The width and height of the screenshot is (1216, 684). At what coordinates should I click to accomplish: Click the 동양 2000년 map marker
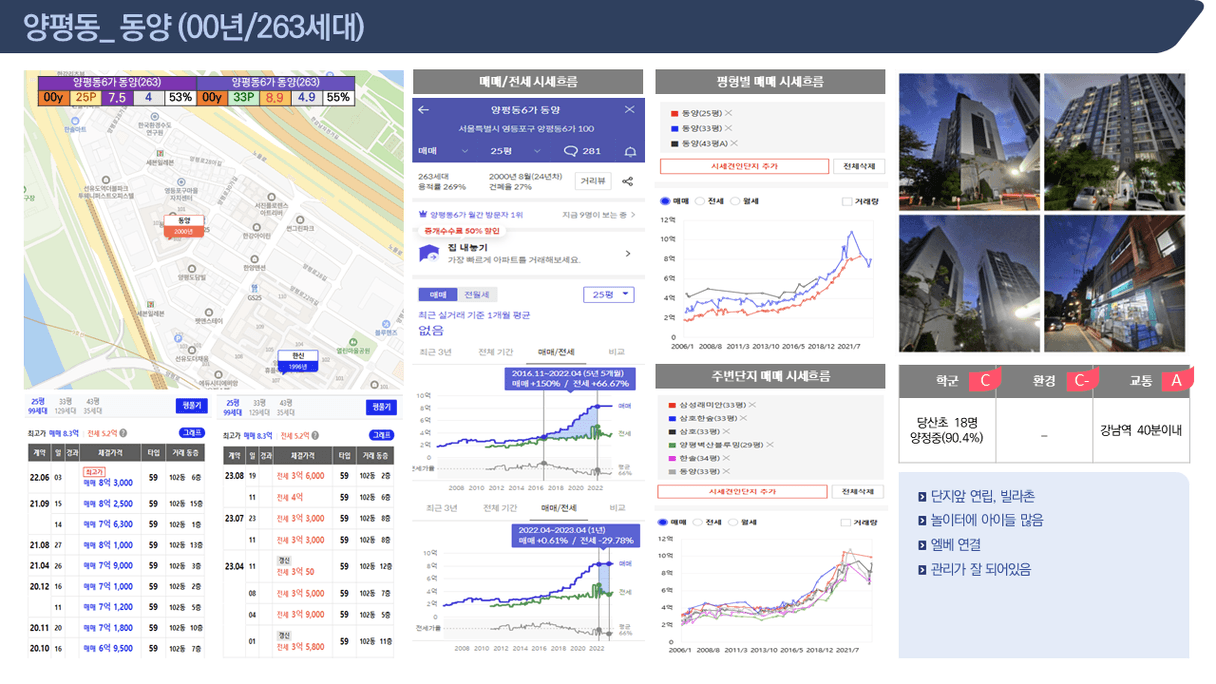[x=183, y=225]
